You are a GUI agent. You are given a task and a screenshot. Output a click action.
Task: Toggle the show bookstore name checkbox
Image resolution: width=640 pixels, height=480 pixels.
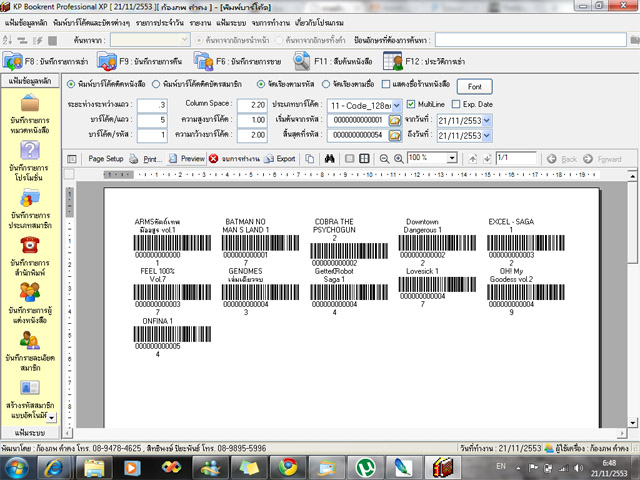(386, 84)
